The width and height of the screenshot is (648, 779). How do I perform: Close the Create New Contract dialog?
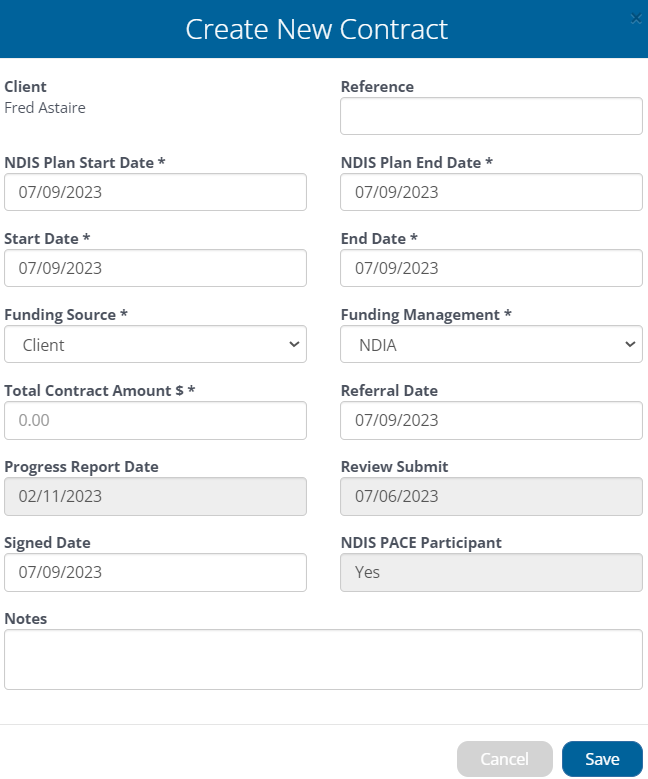click(x=636, y=19)
